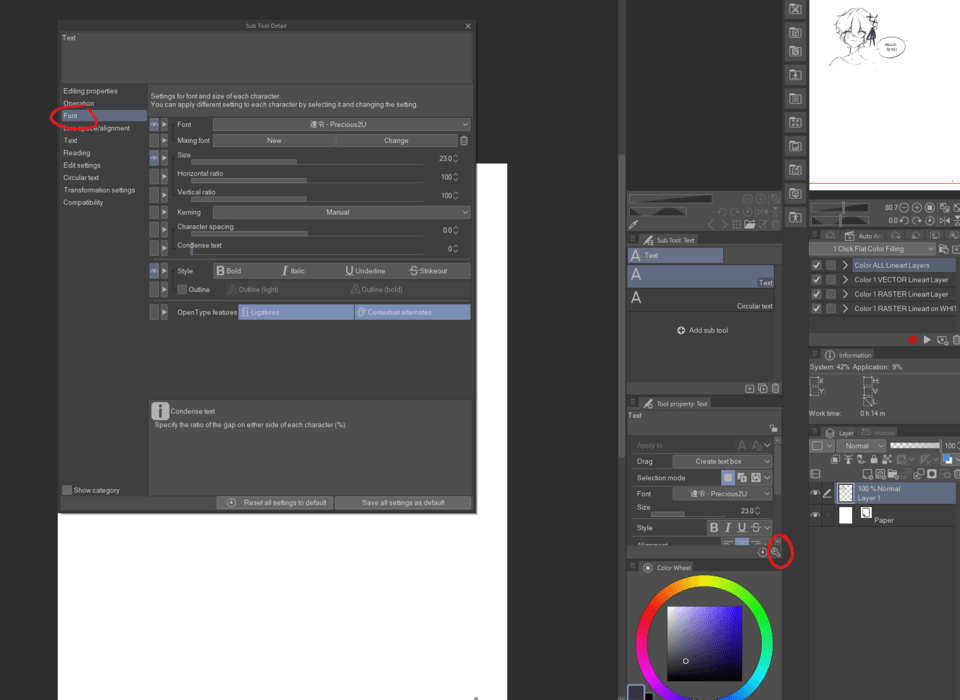Expand Color 1 RASTER Lineart Layer action
960x700 pixels.
(846, 294)
